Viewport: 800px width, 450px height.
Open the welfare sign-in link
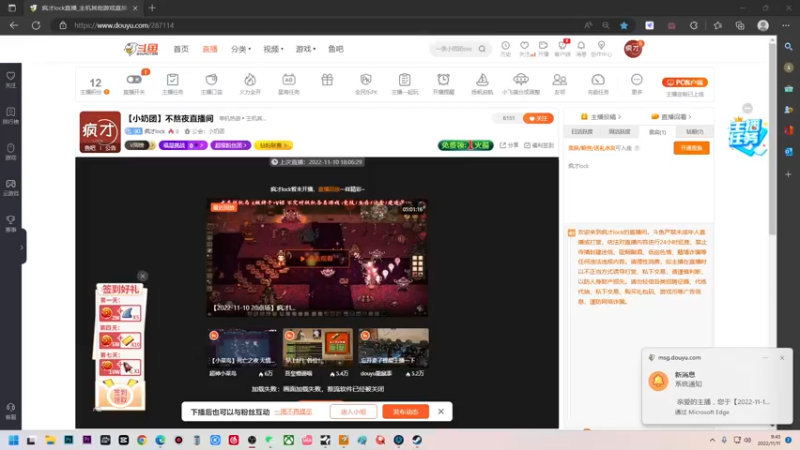pyautogui.click(x=539, y=145)
